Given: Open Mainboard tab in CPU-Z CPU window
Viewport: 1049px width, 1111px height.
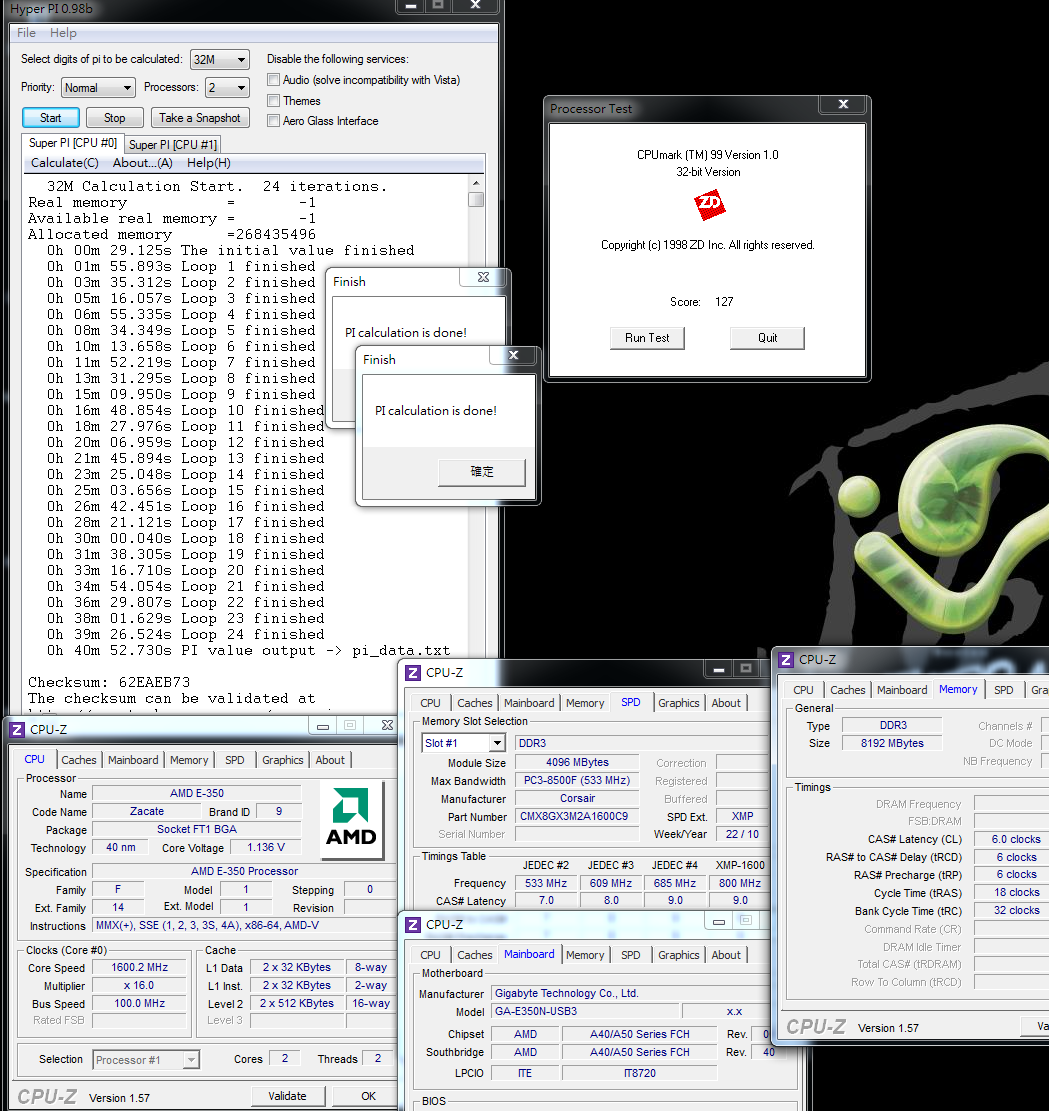Looking at the screenshot, I should pos(133,760).
